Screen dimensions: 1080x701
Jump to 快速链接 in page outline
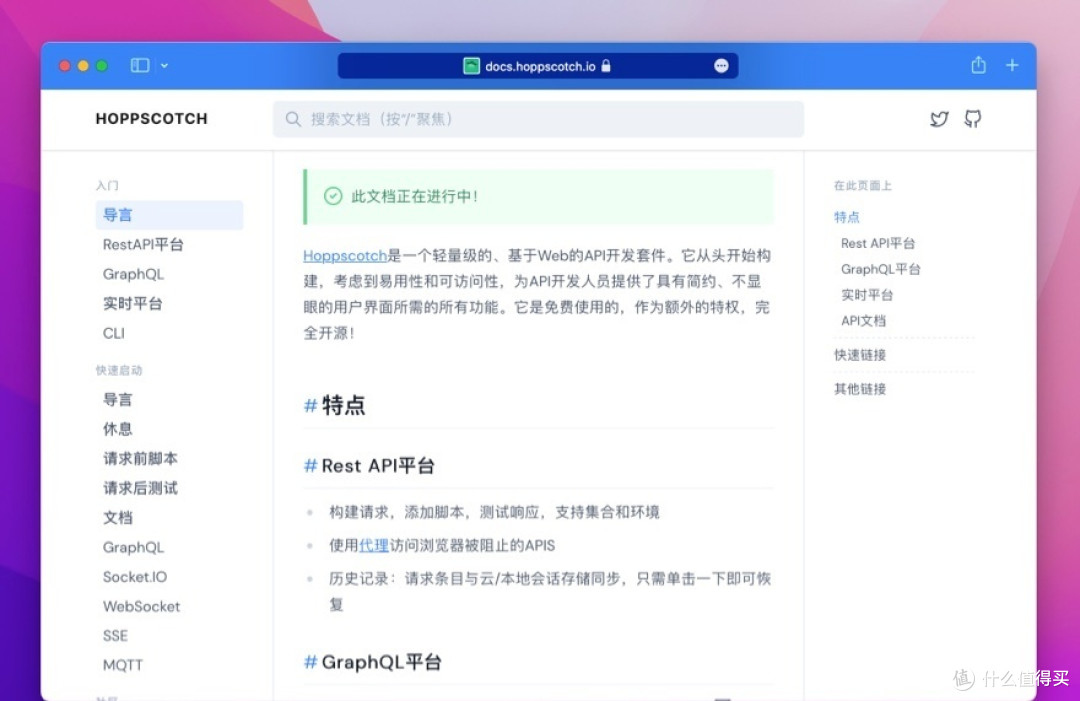[x=860, y=355]
